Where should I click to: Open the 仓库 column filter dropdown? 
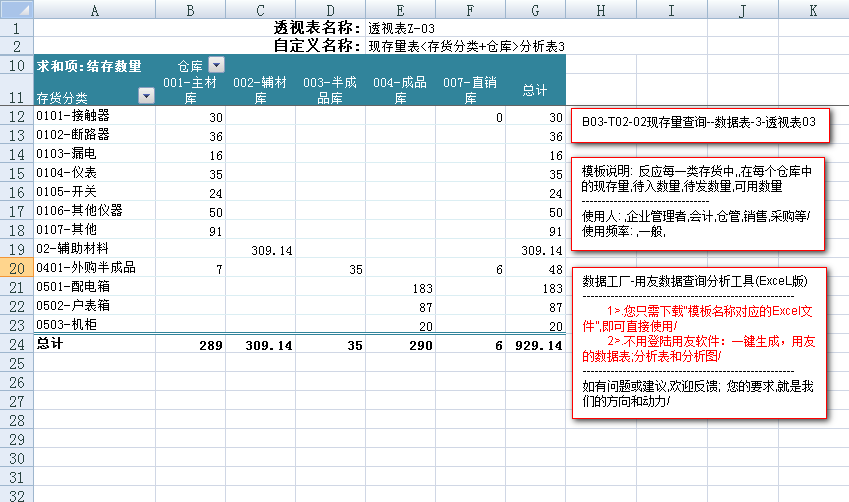click(217, 65)
